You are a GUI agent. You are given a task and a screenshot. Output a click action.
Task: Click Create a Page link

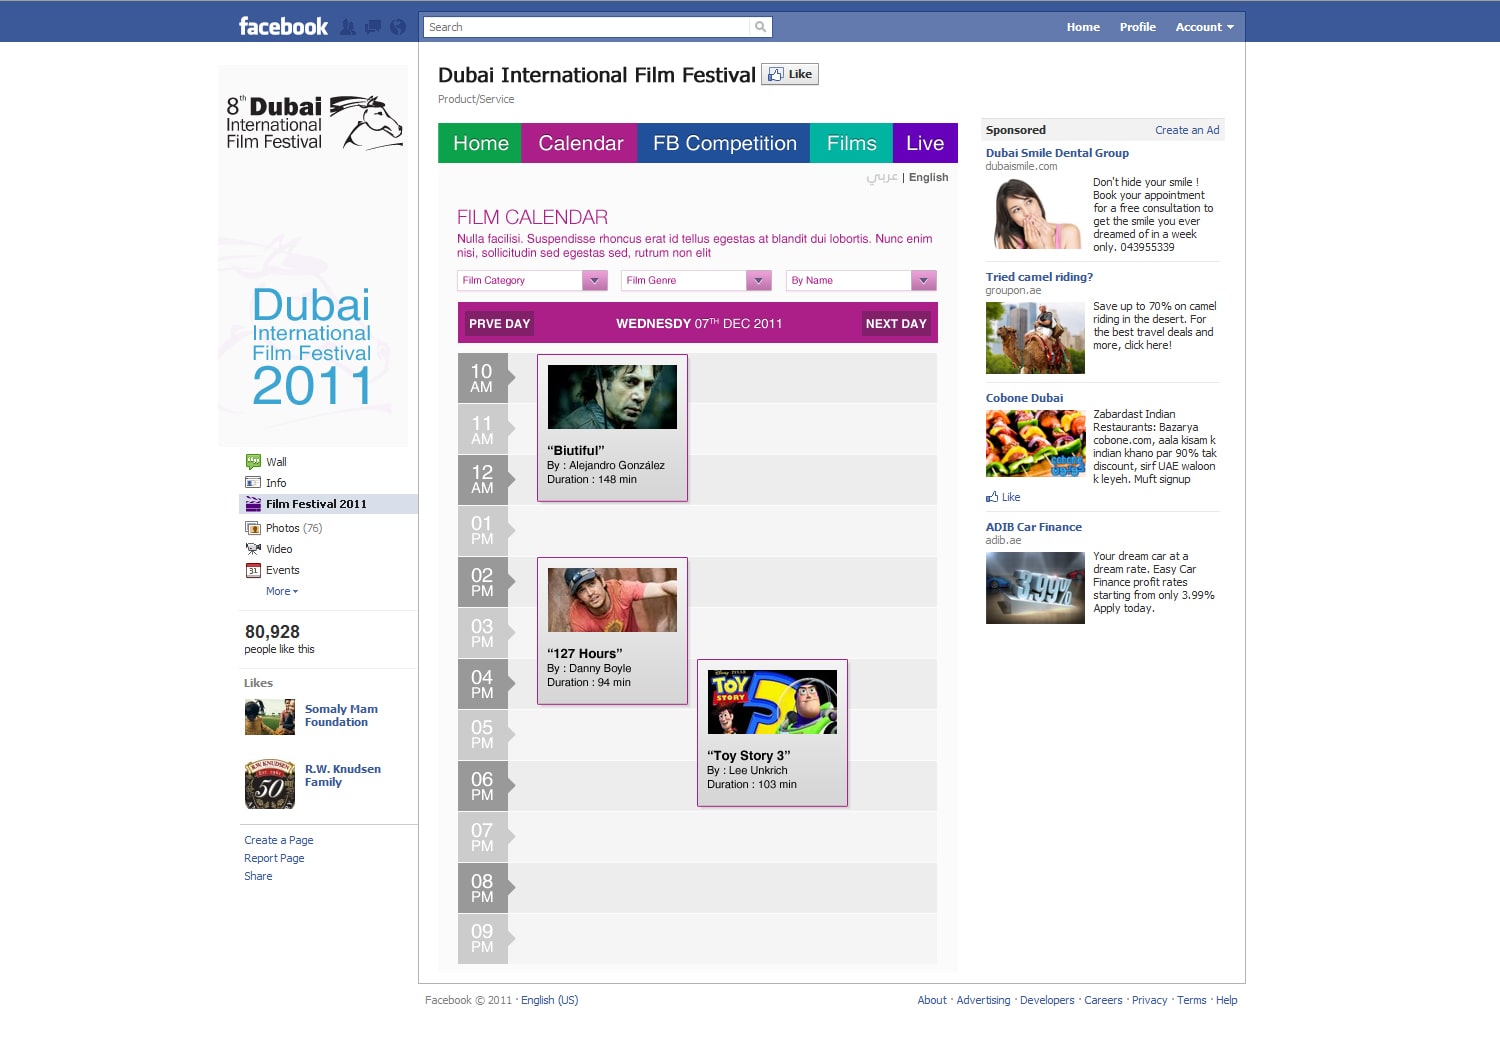point(279,840)
